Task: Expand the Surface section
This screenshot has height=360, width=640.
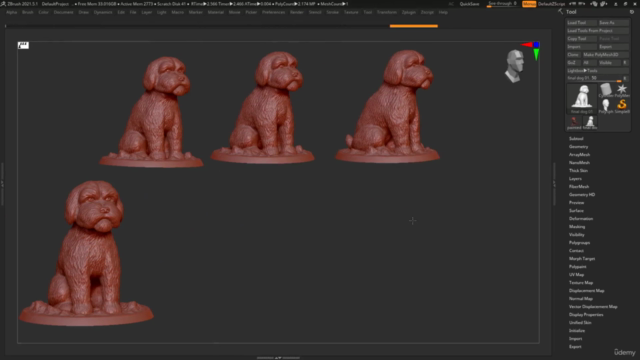Action: [576, 211]
